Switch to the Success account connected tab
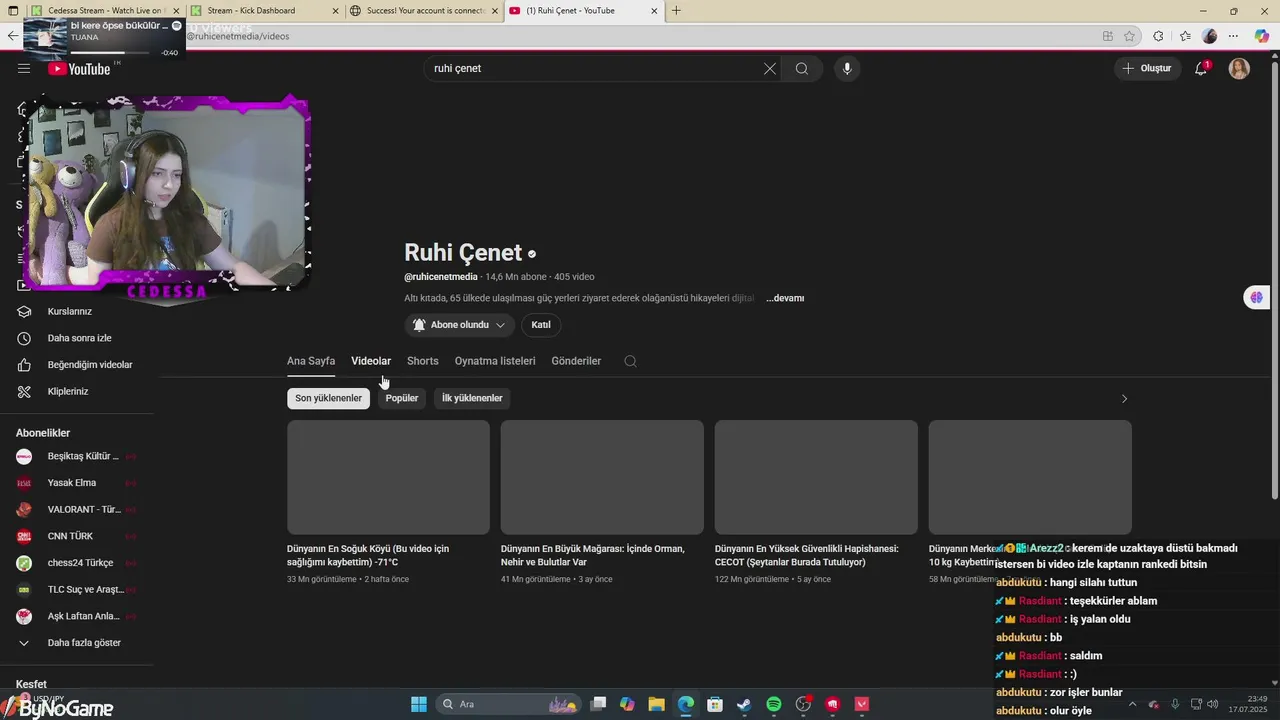This screenshot has width=1280, height=720. coord(424,11)
